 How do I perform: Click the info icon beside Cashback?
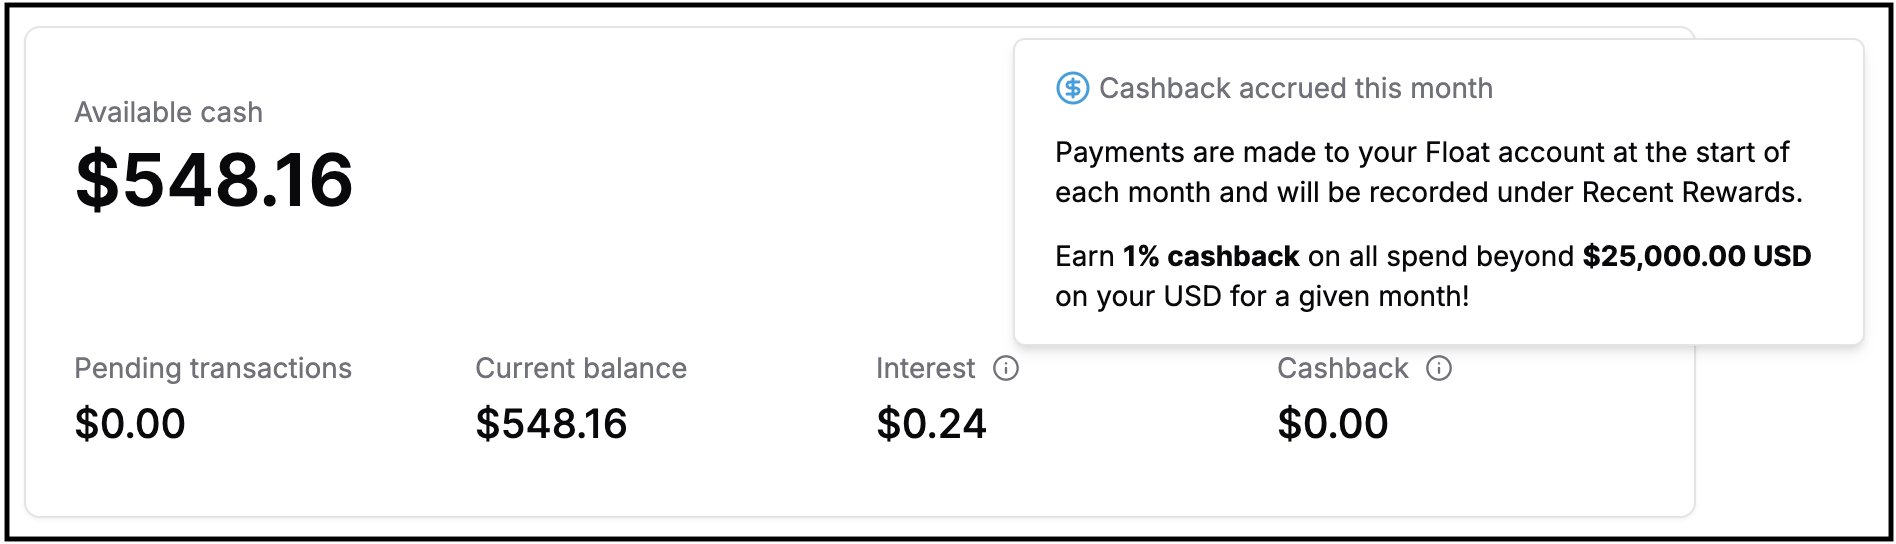pos(1439,369)
